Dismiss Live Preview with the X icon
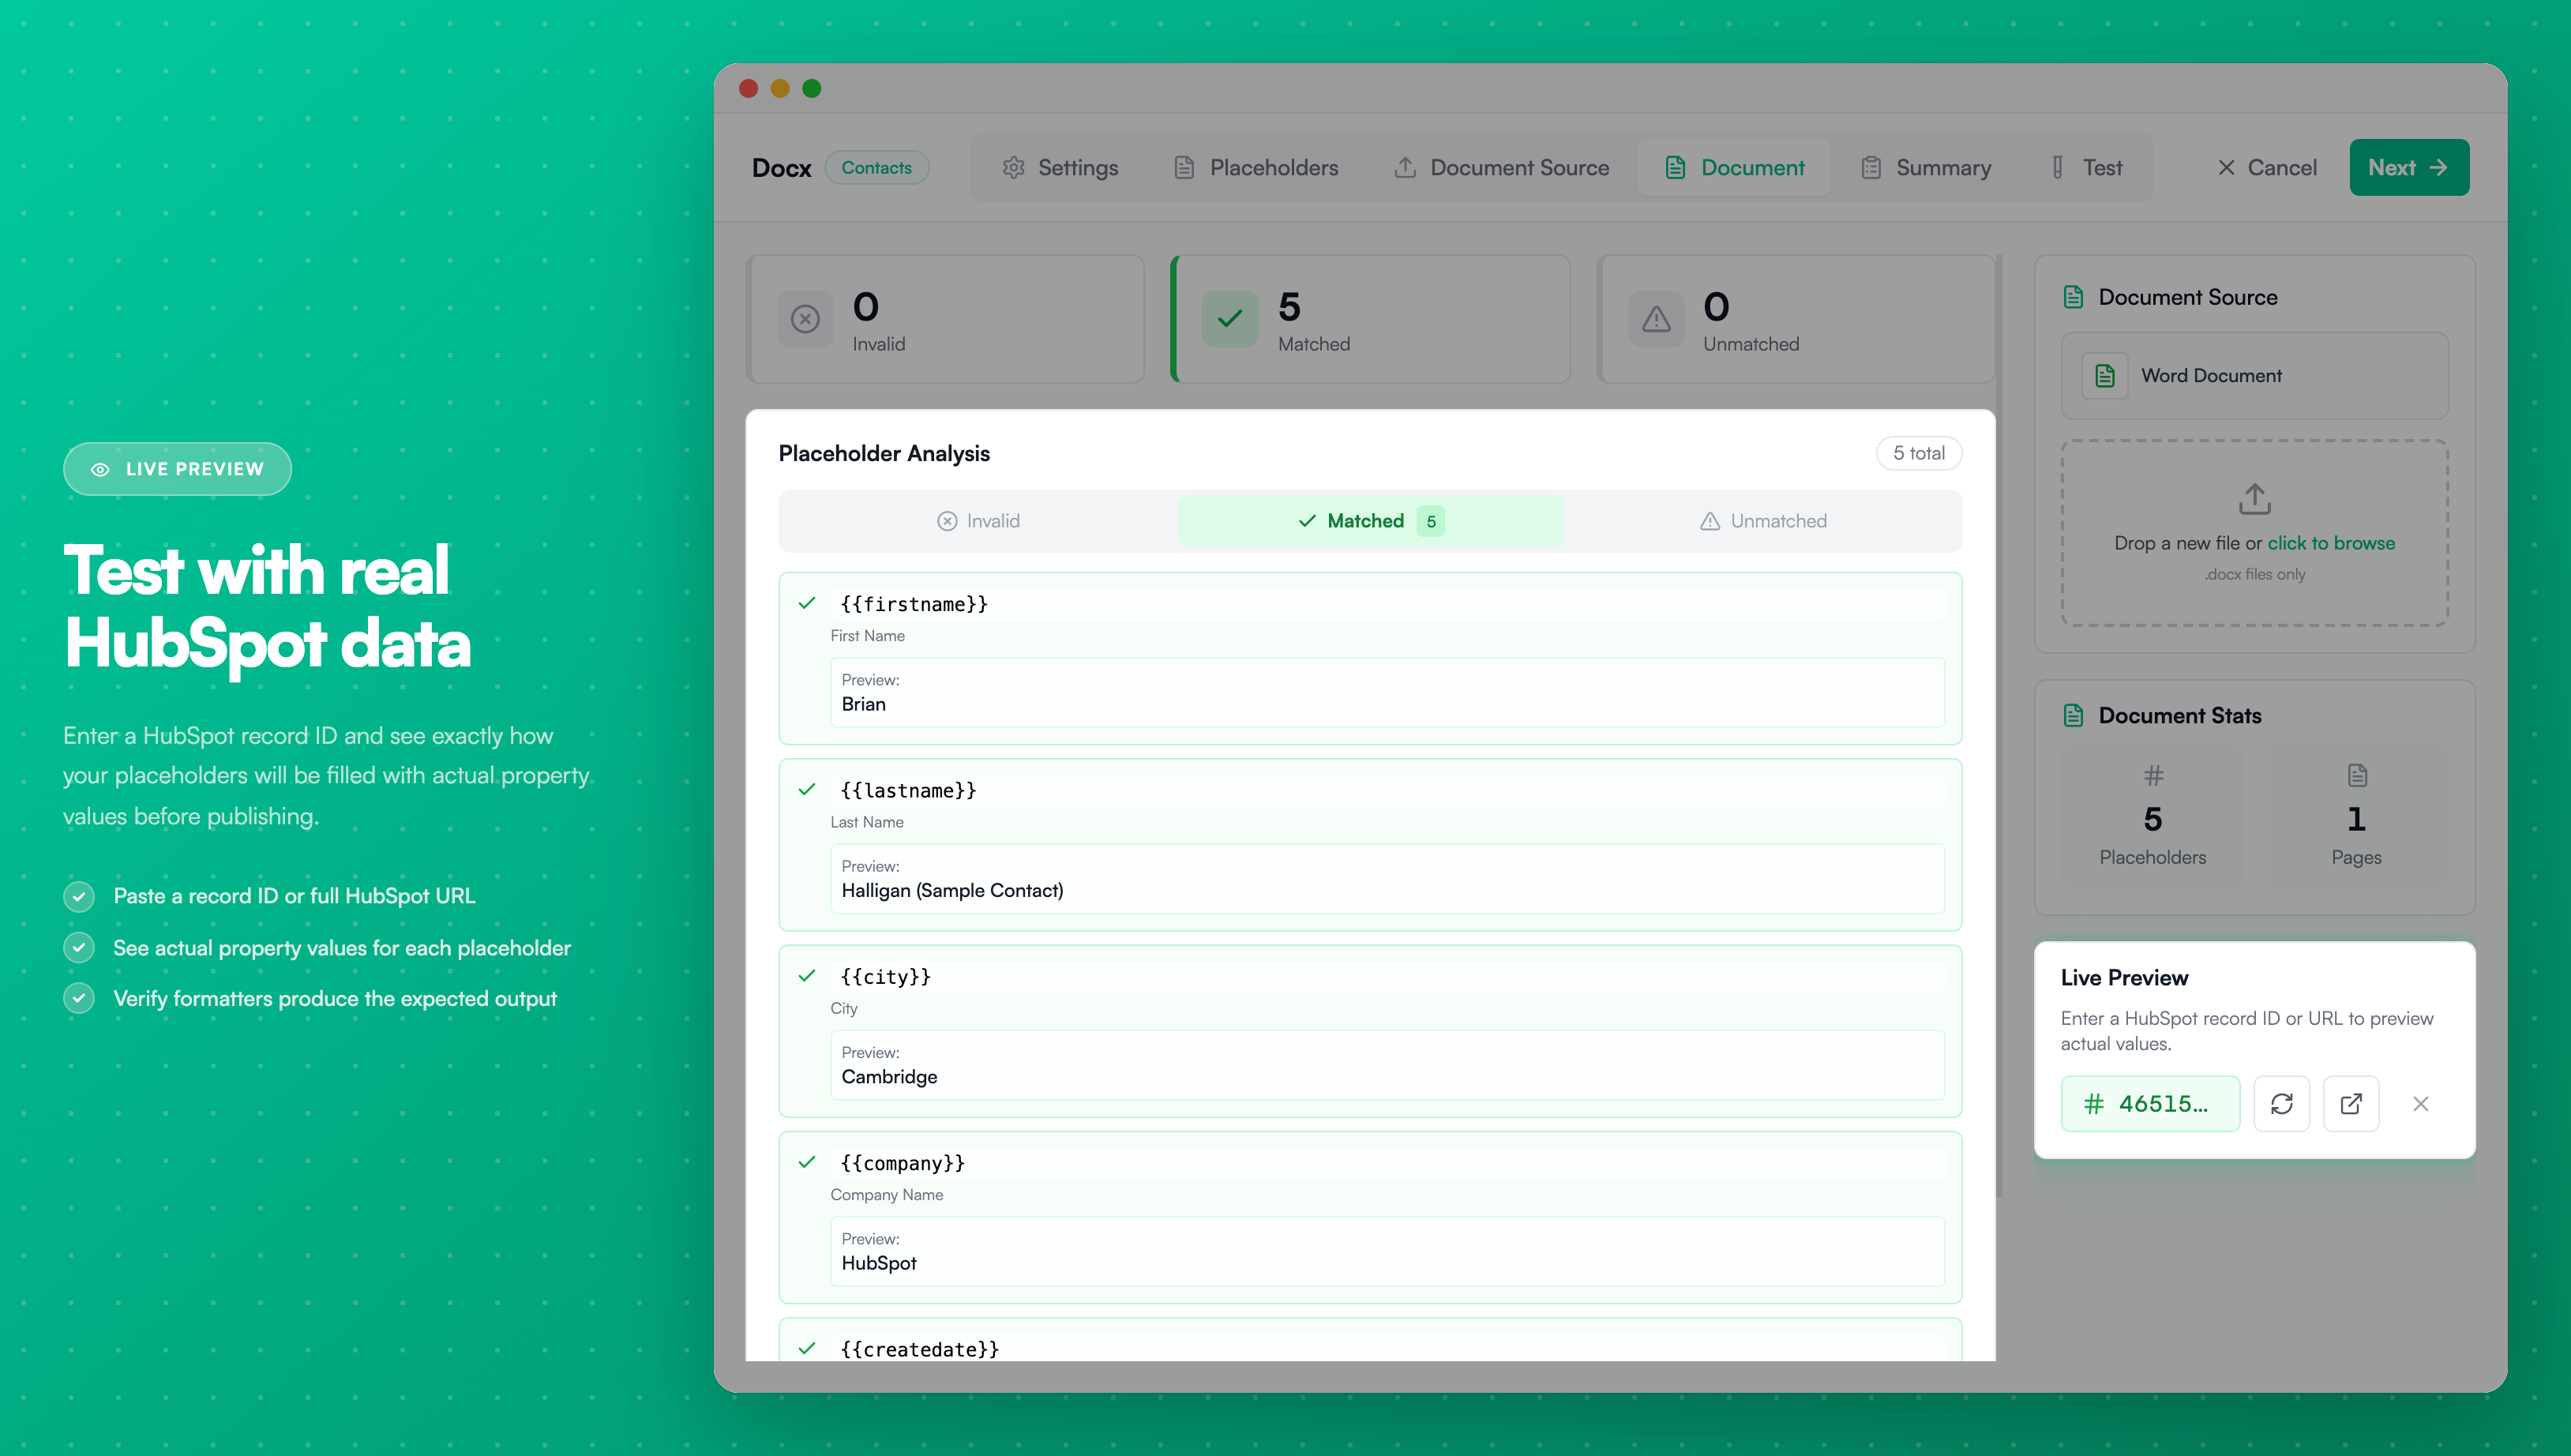2571x1456 pixels. [2421, 1103]
